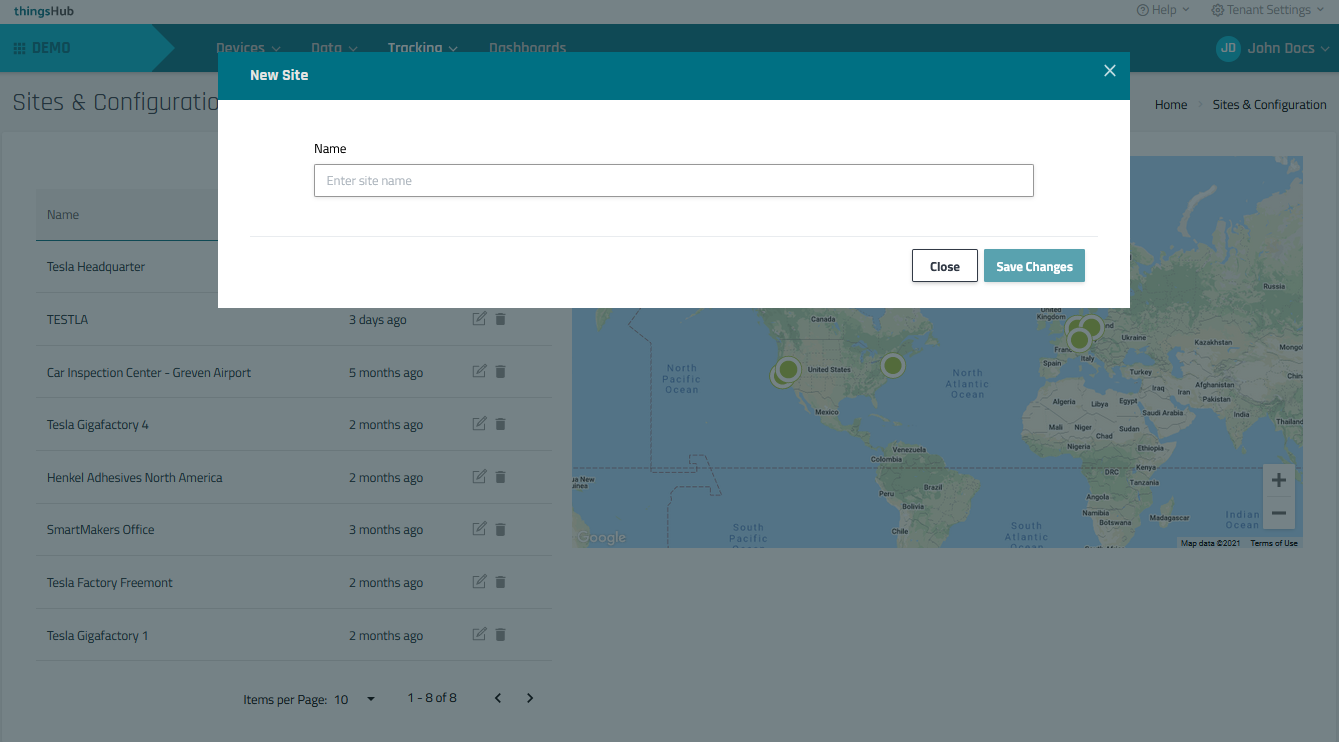Delete the TESTLA site via trash icon
Image resolution: width=1339 pixels, height=742 pixels.
(501, 319)
